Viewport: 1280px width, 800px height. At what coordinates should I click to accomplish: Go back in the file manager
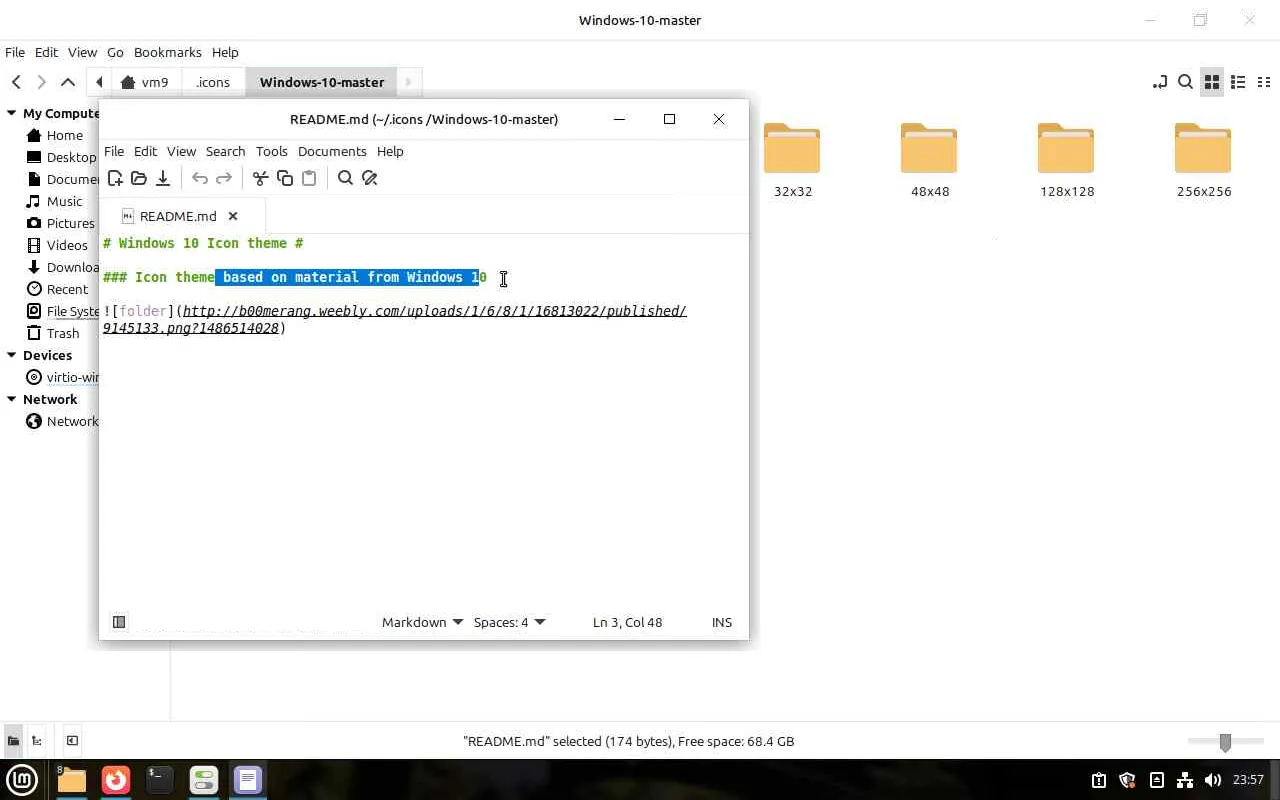tap(16, 82)
